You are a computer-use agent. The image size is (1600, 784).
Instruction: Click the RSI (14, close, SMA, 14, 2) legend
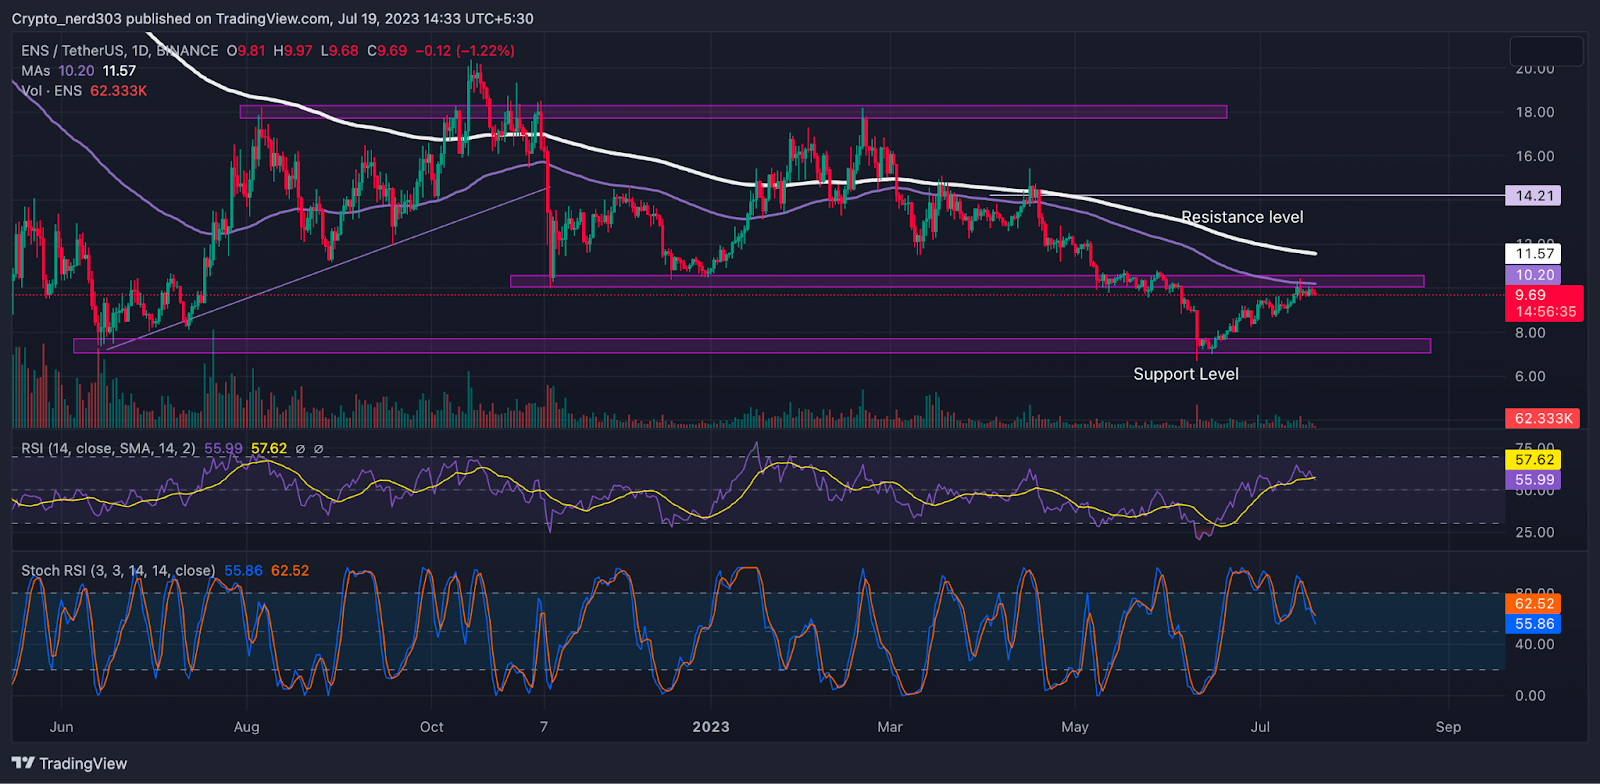[x=109, y=448]
